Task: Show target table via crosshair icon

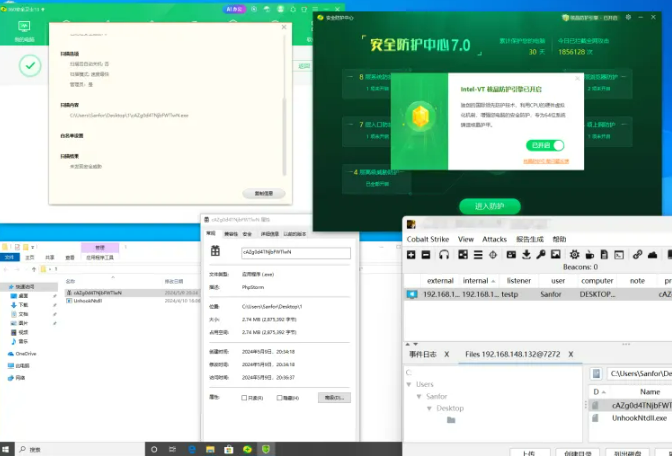Action: pos(493,255)
